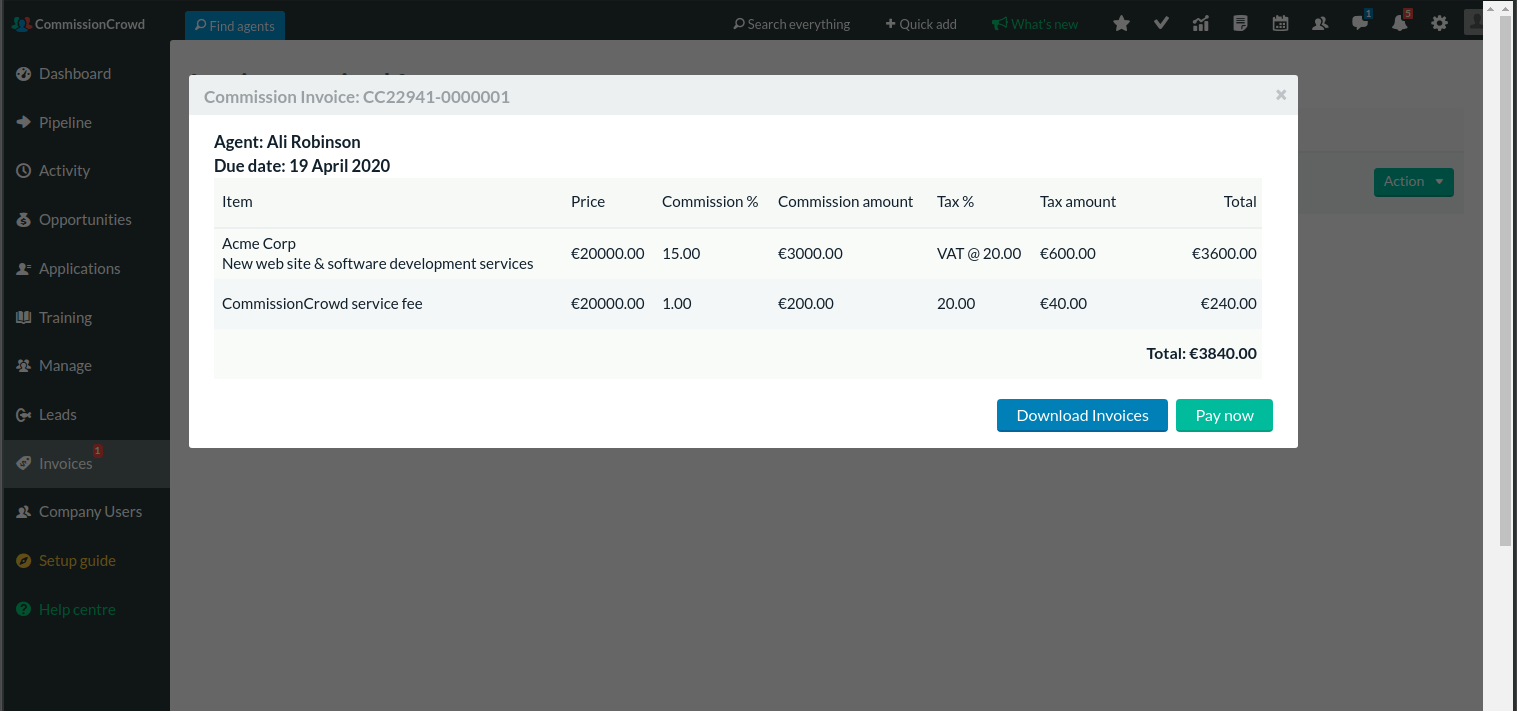
Task: Open the checkmark tasks icon
Action: (x=1161, y=24)
